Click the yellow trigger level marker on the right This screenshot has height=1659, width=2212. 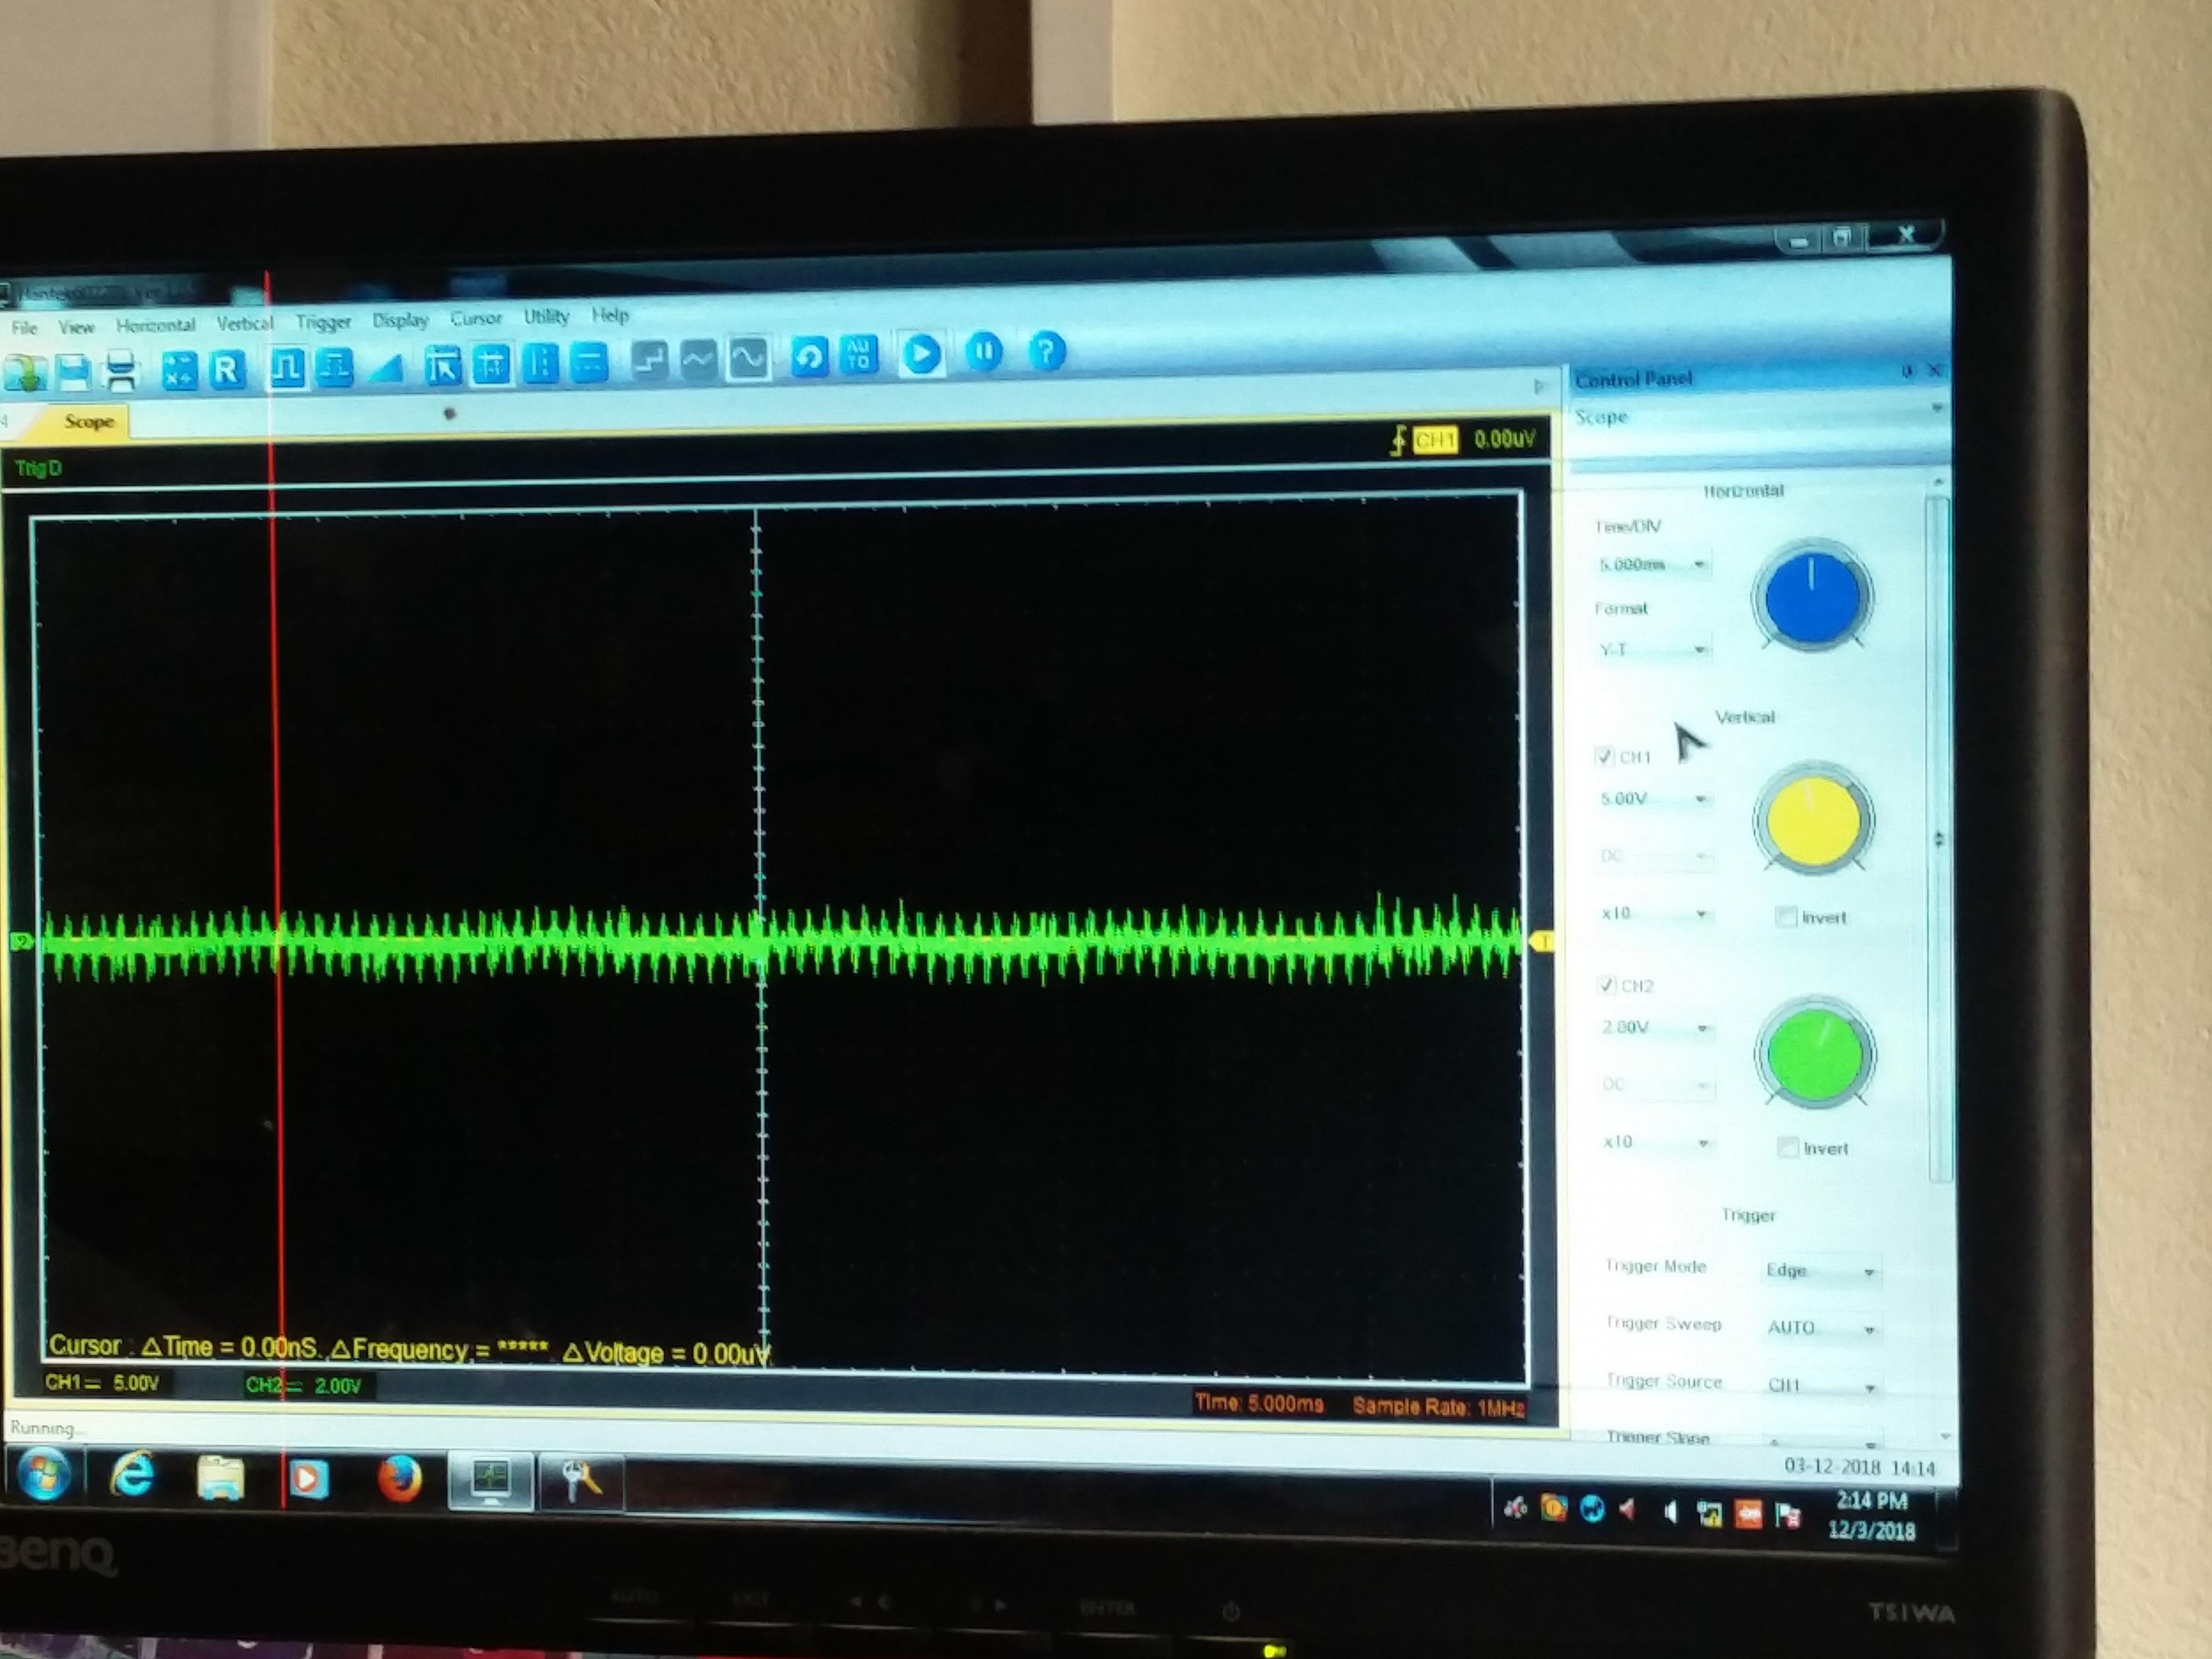pos(1541,941)
